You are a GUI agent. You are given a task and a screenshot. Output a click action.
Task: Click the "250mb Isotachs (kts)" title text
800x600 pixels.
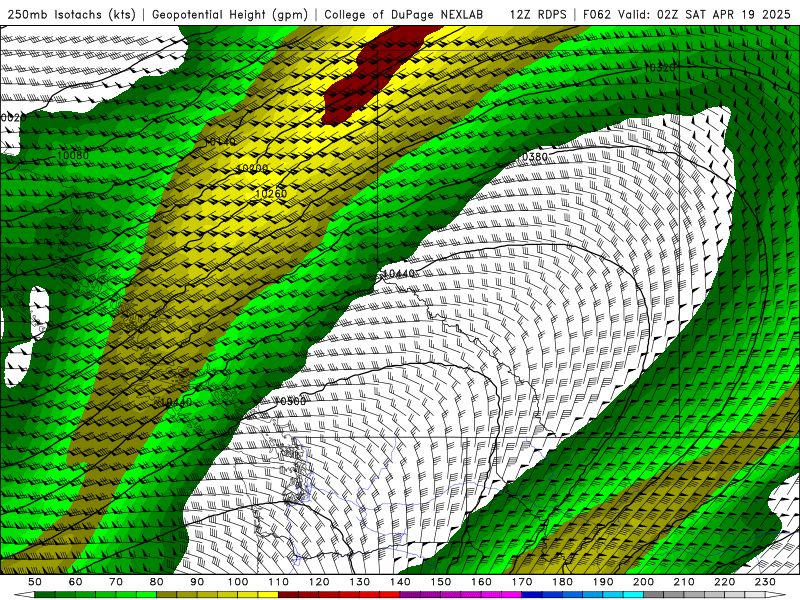pyautogui.click(x=72, y=14)
